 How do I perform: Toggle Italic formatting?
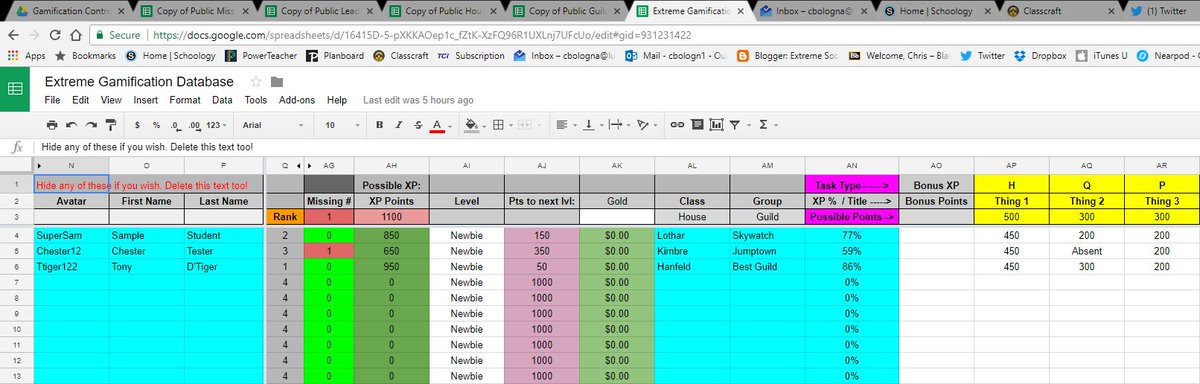tap(399, 125)
